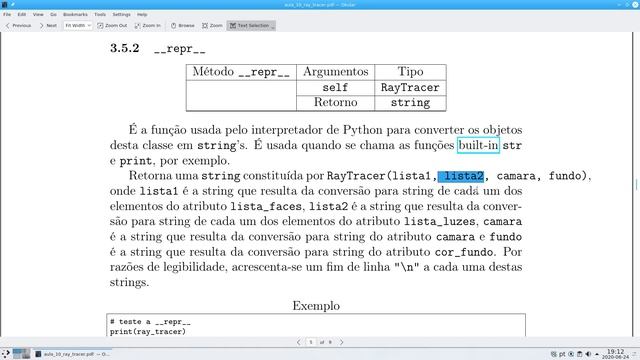The height and width of the screenshot is (360, 640).
Task: Click the Next page toolbar button
Action: 48,25
